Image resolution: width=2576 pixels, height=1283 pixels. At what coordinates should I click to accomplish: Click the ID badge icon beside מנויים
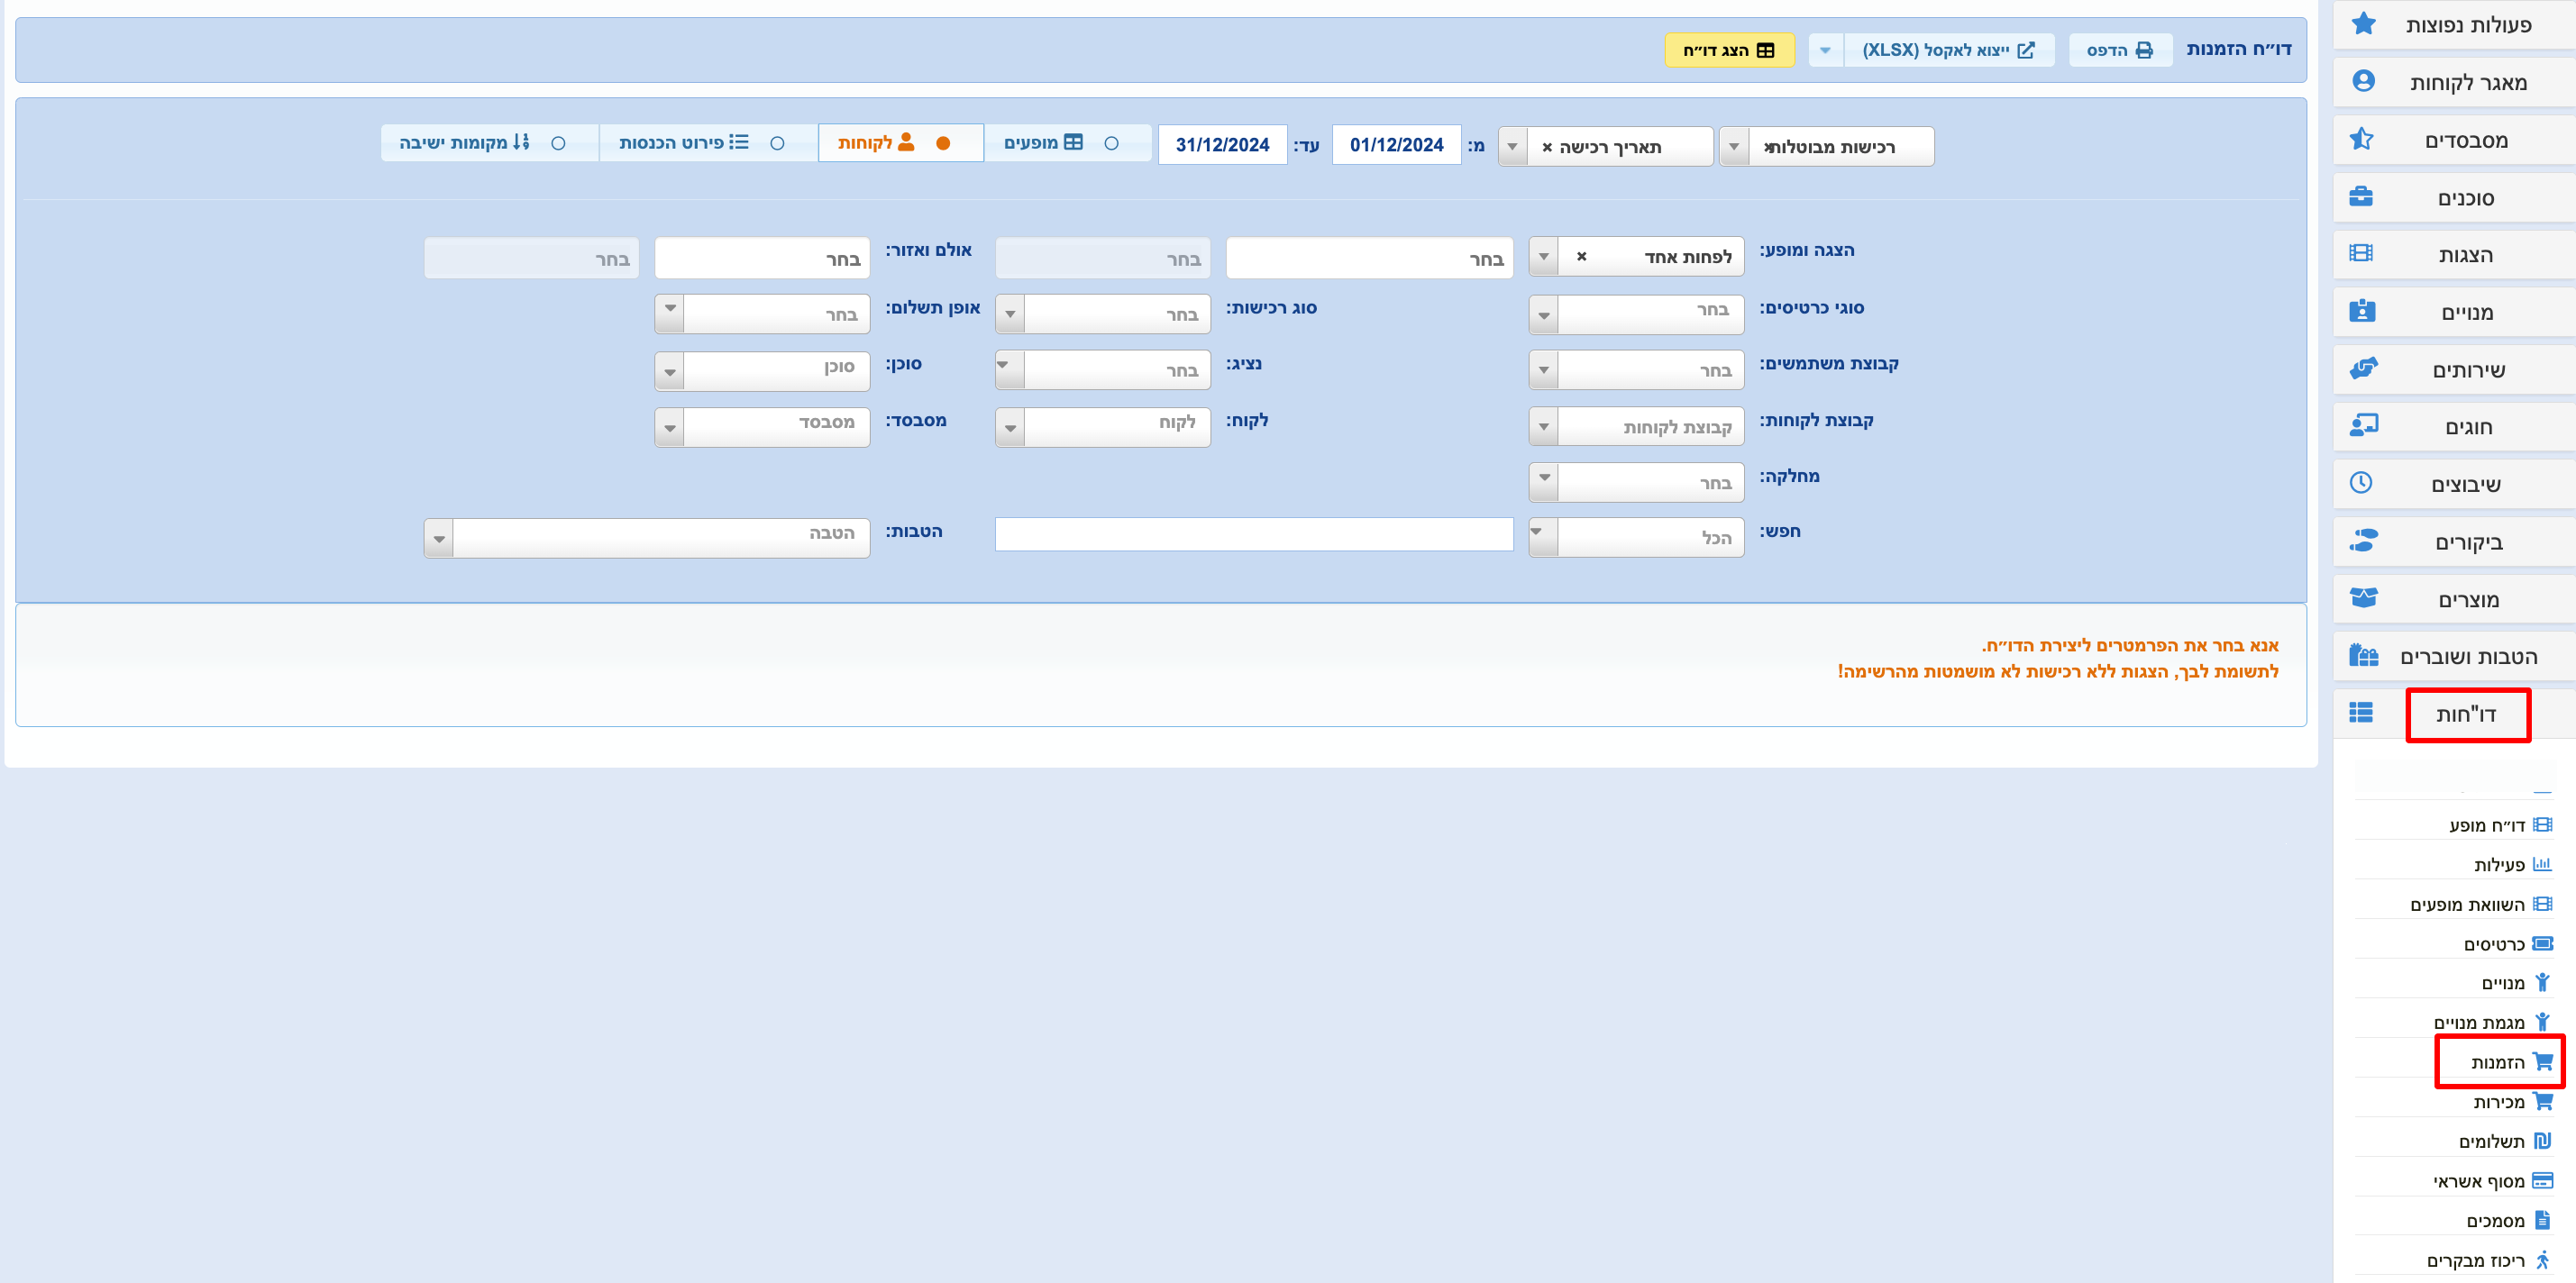click(x=2362, y=311)
